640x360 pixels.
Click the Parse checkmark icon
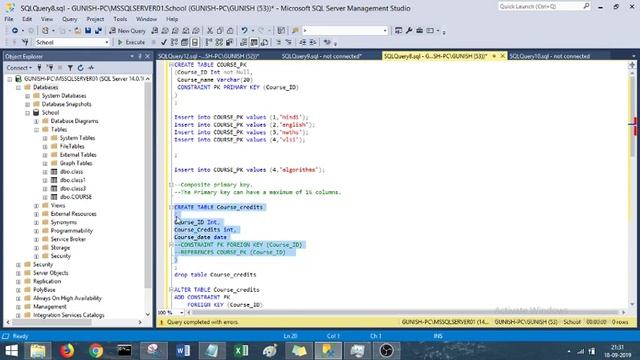tap(164, 42)
